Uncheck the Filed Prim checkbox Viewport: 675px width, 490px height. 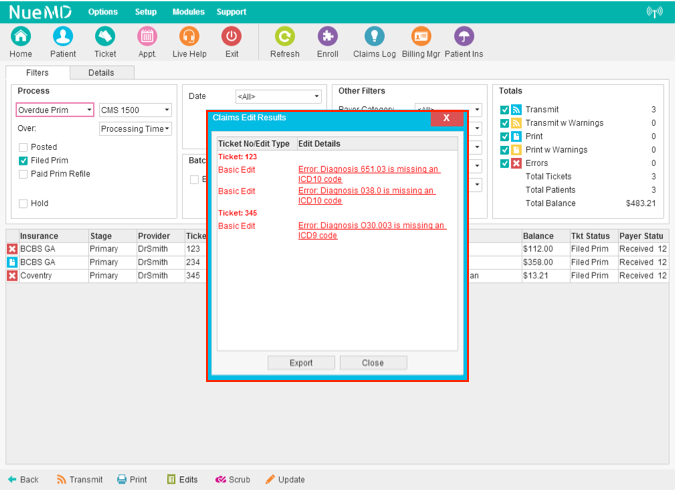23,160
